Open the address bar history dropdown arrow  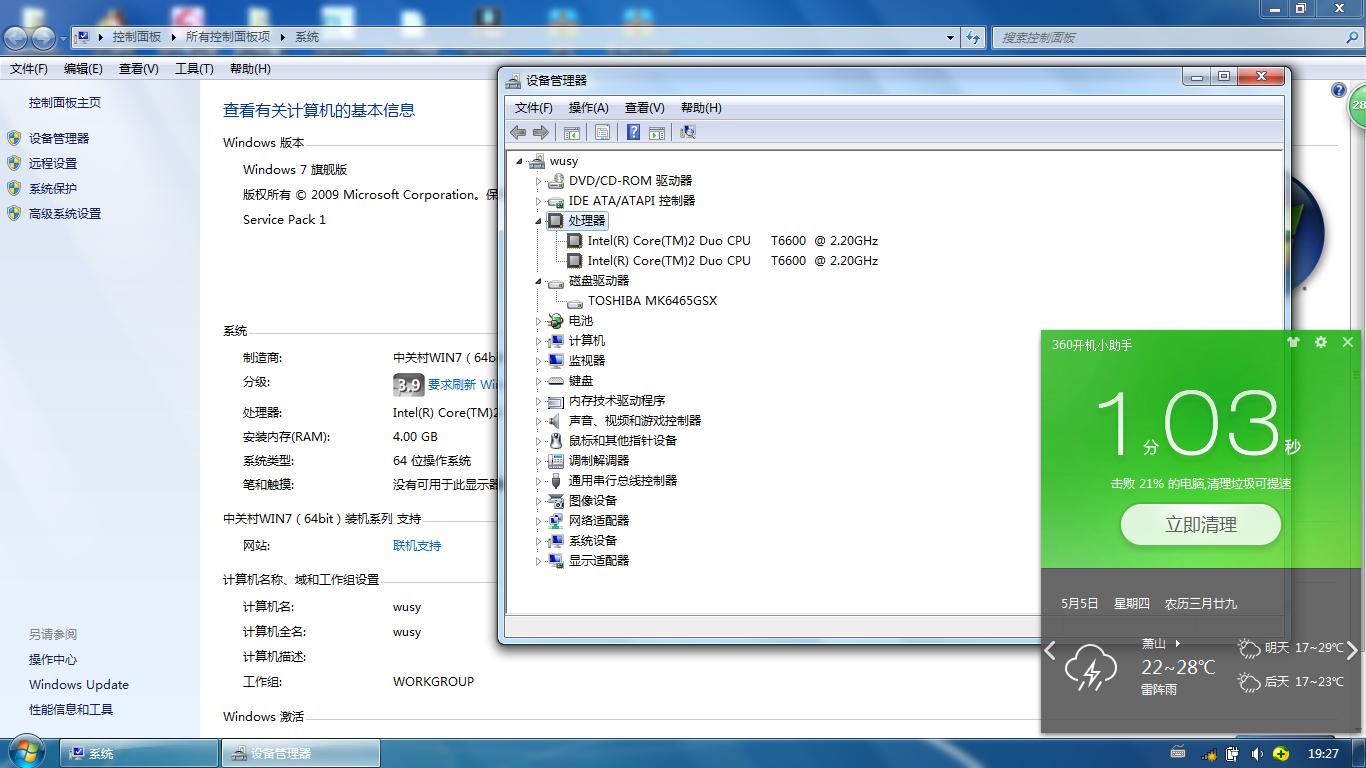tap(950, 37)
